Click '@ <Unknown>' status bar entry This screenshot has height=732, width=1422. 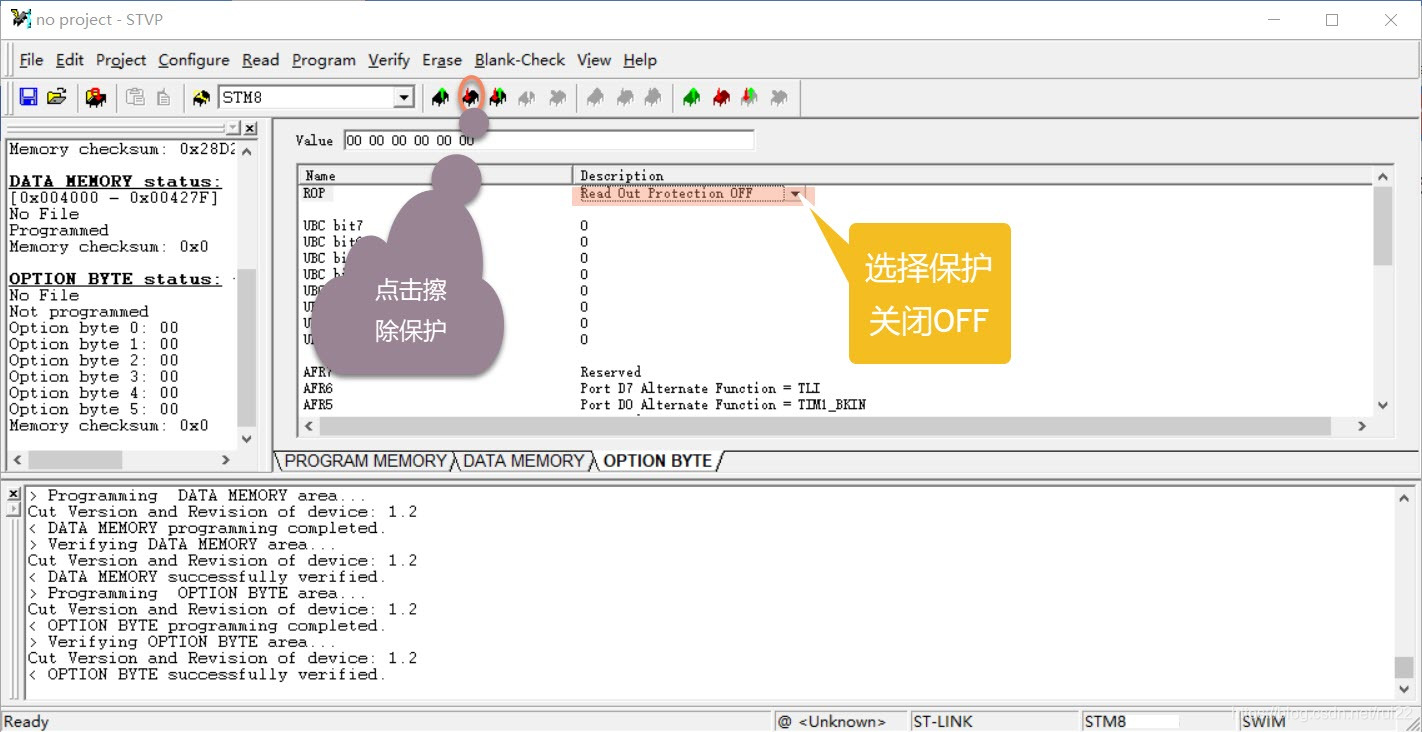[x=832, y=721]
